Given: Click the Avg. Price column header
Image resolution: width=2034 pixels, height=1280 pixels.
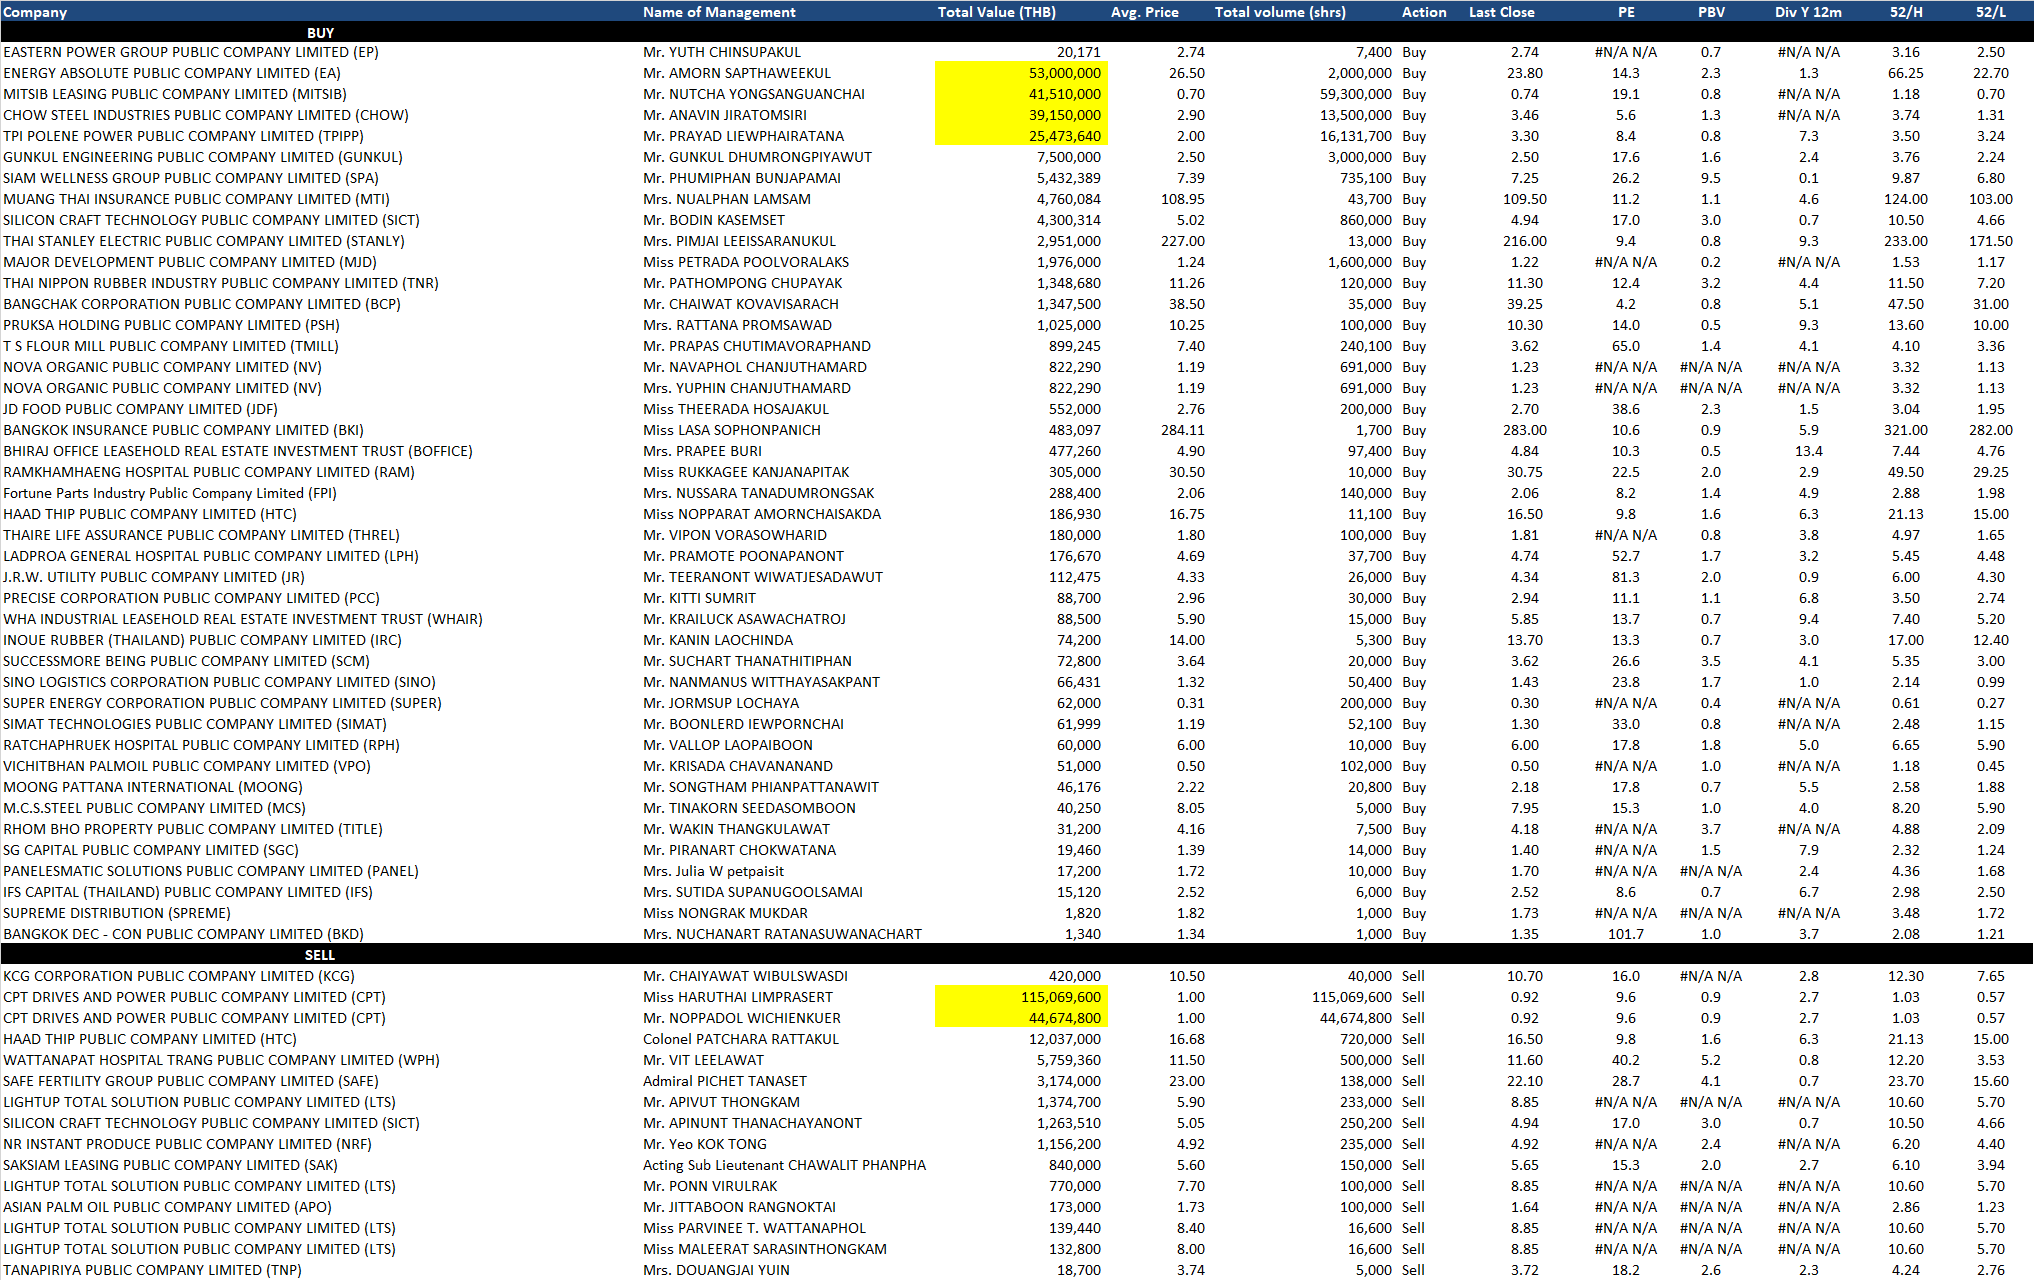Looking at the screenshot, I should (1144, 12).
